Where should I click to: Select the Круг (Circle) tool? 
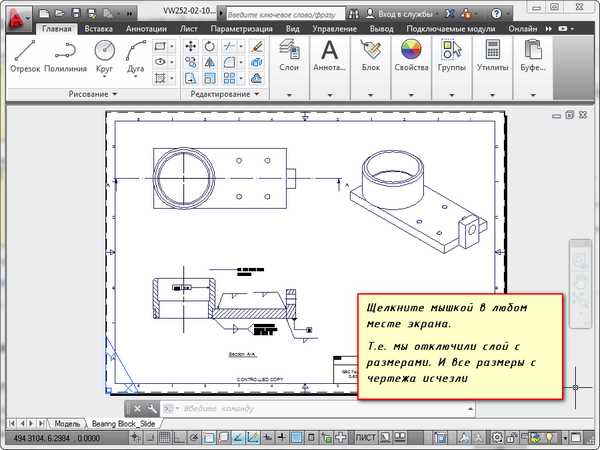[104, 57]
